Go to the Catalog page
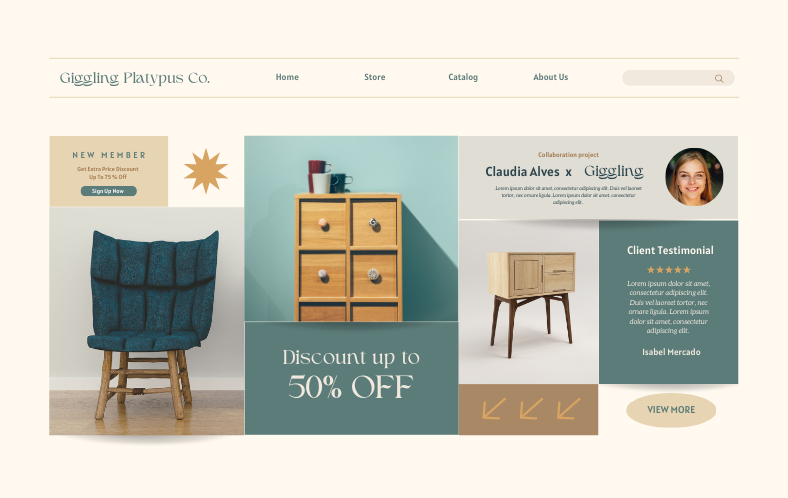788x498 pixels. pos(463,77)
